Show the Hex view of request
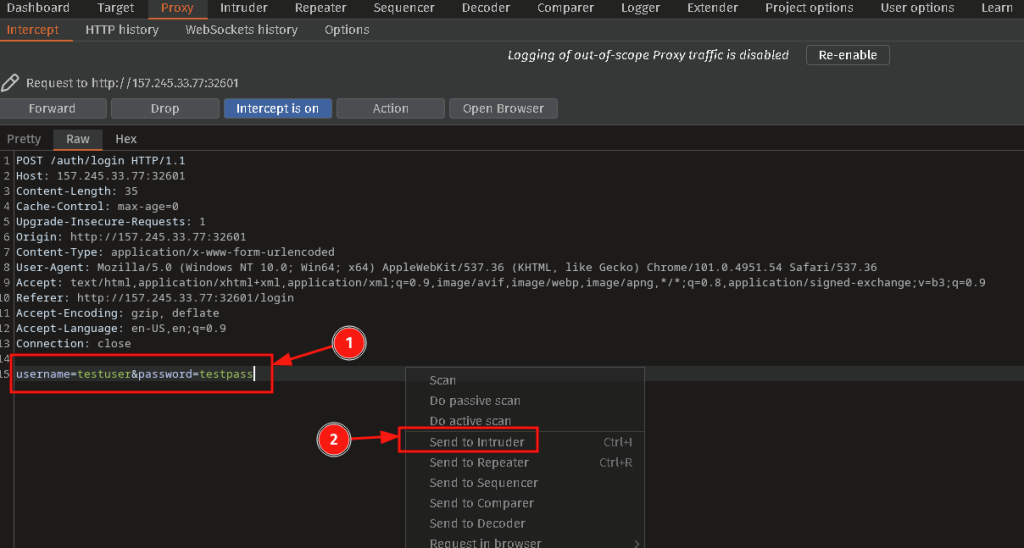 (x=126, y=139)
